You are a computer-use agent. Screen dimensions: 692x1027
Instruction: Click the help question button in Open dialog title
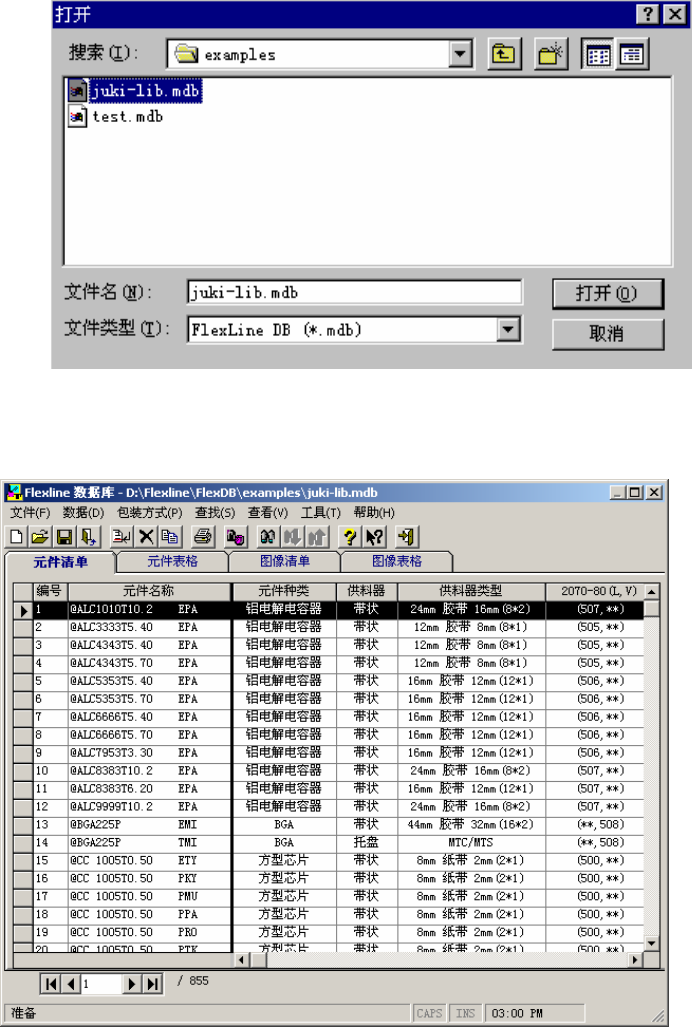(647, 14)
